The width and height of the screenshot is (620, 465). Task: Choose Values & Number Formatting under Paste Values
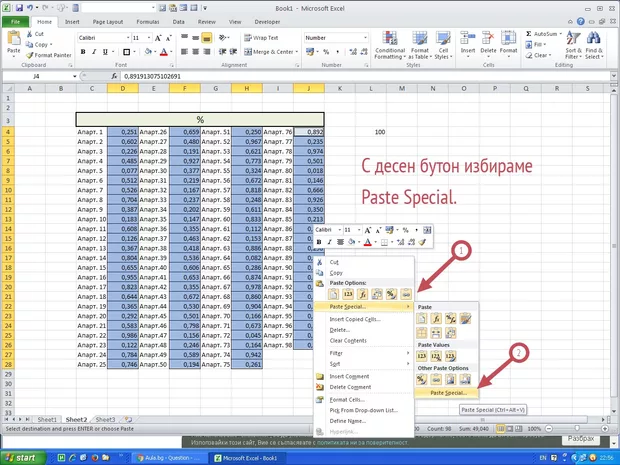point(436,356)
